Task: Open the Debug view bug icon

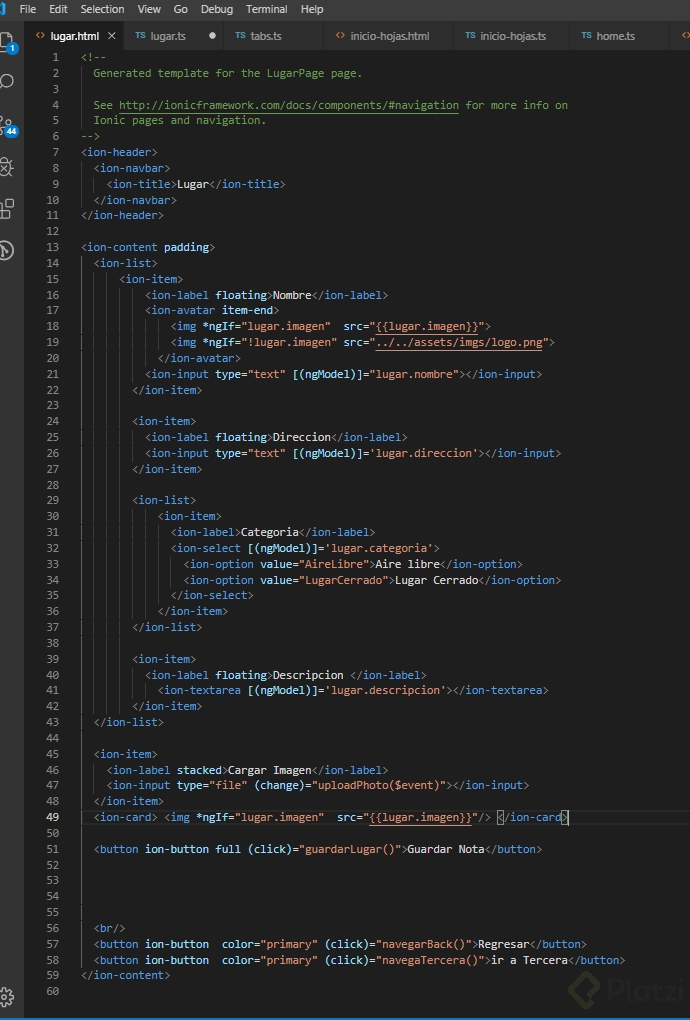Action: (x=7, y=167)
